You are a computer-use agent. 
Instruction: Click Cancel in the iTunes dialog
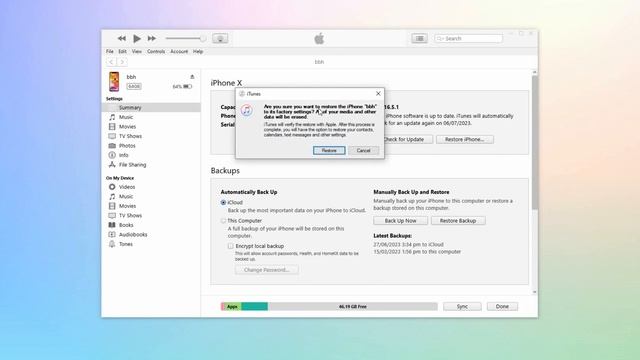tap(363, 151)
